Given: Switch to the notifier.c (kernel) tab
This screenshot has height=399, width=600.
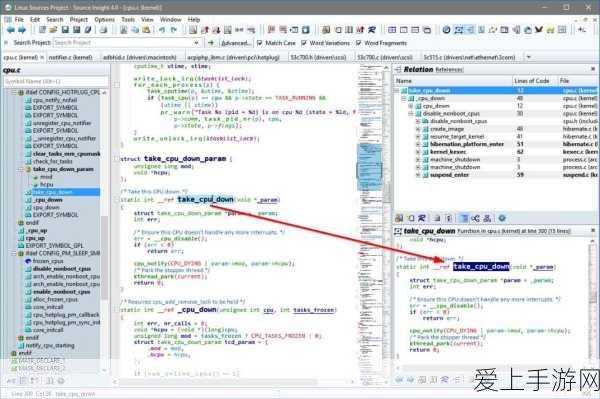Looking at the screenshot, I should [70, 57].
